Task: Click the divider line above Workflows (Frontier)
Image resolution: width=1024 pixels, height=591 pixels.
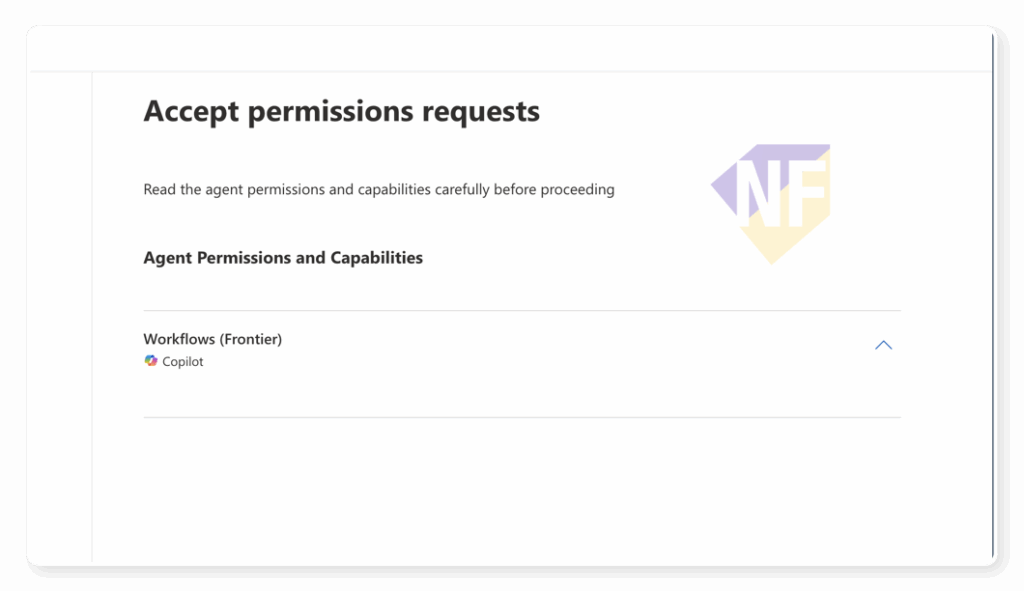Action: (x=521, y=311)
